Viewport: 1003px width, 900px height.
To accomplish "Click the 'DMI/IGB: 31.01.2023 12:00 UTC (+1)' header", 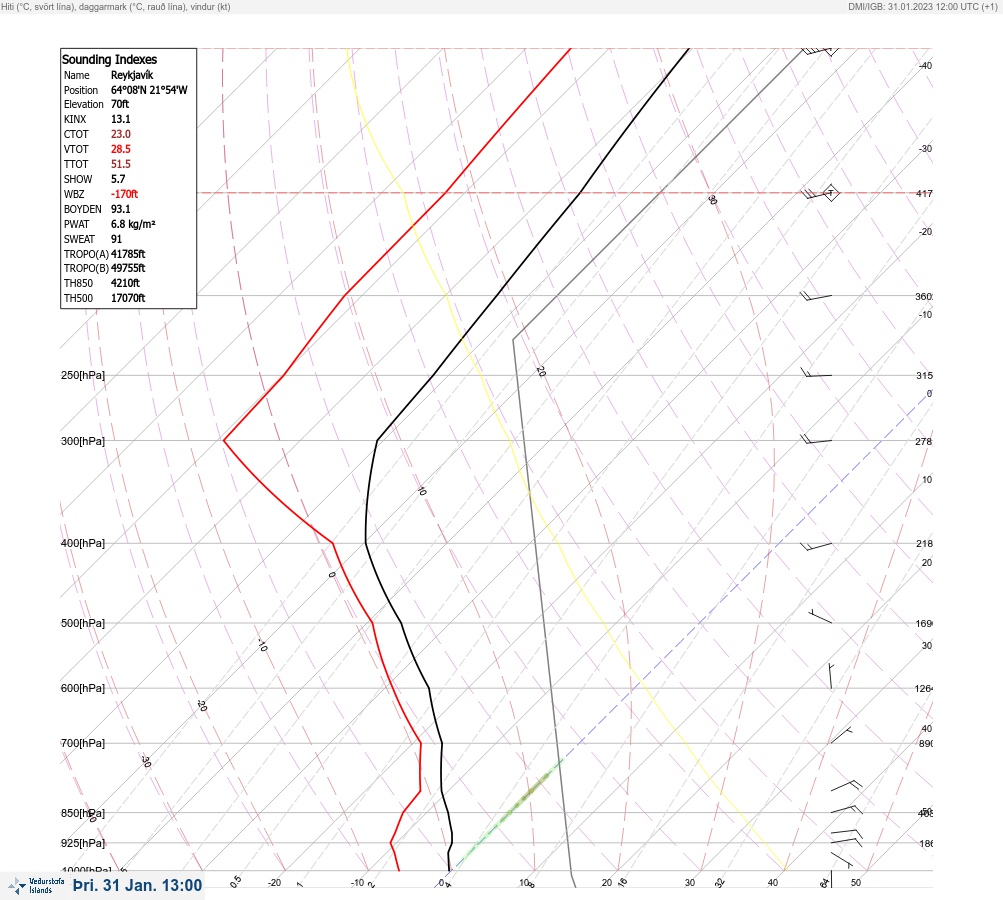I will pyautogui.click(x=922, y=6).
